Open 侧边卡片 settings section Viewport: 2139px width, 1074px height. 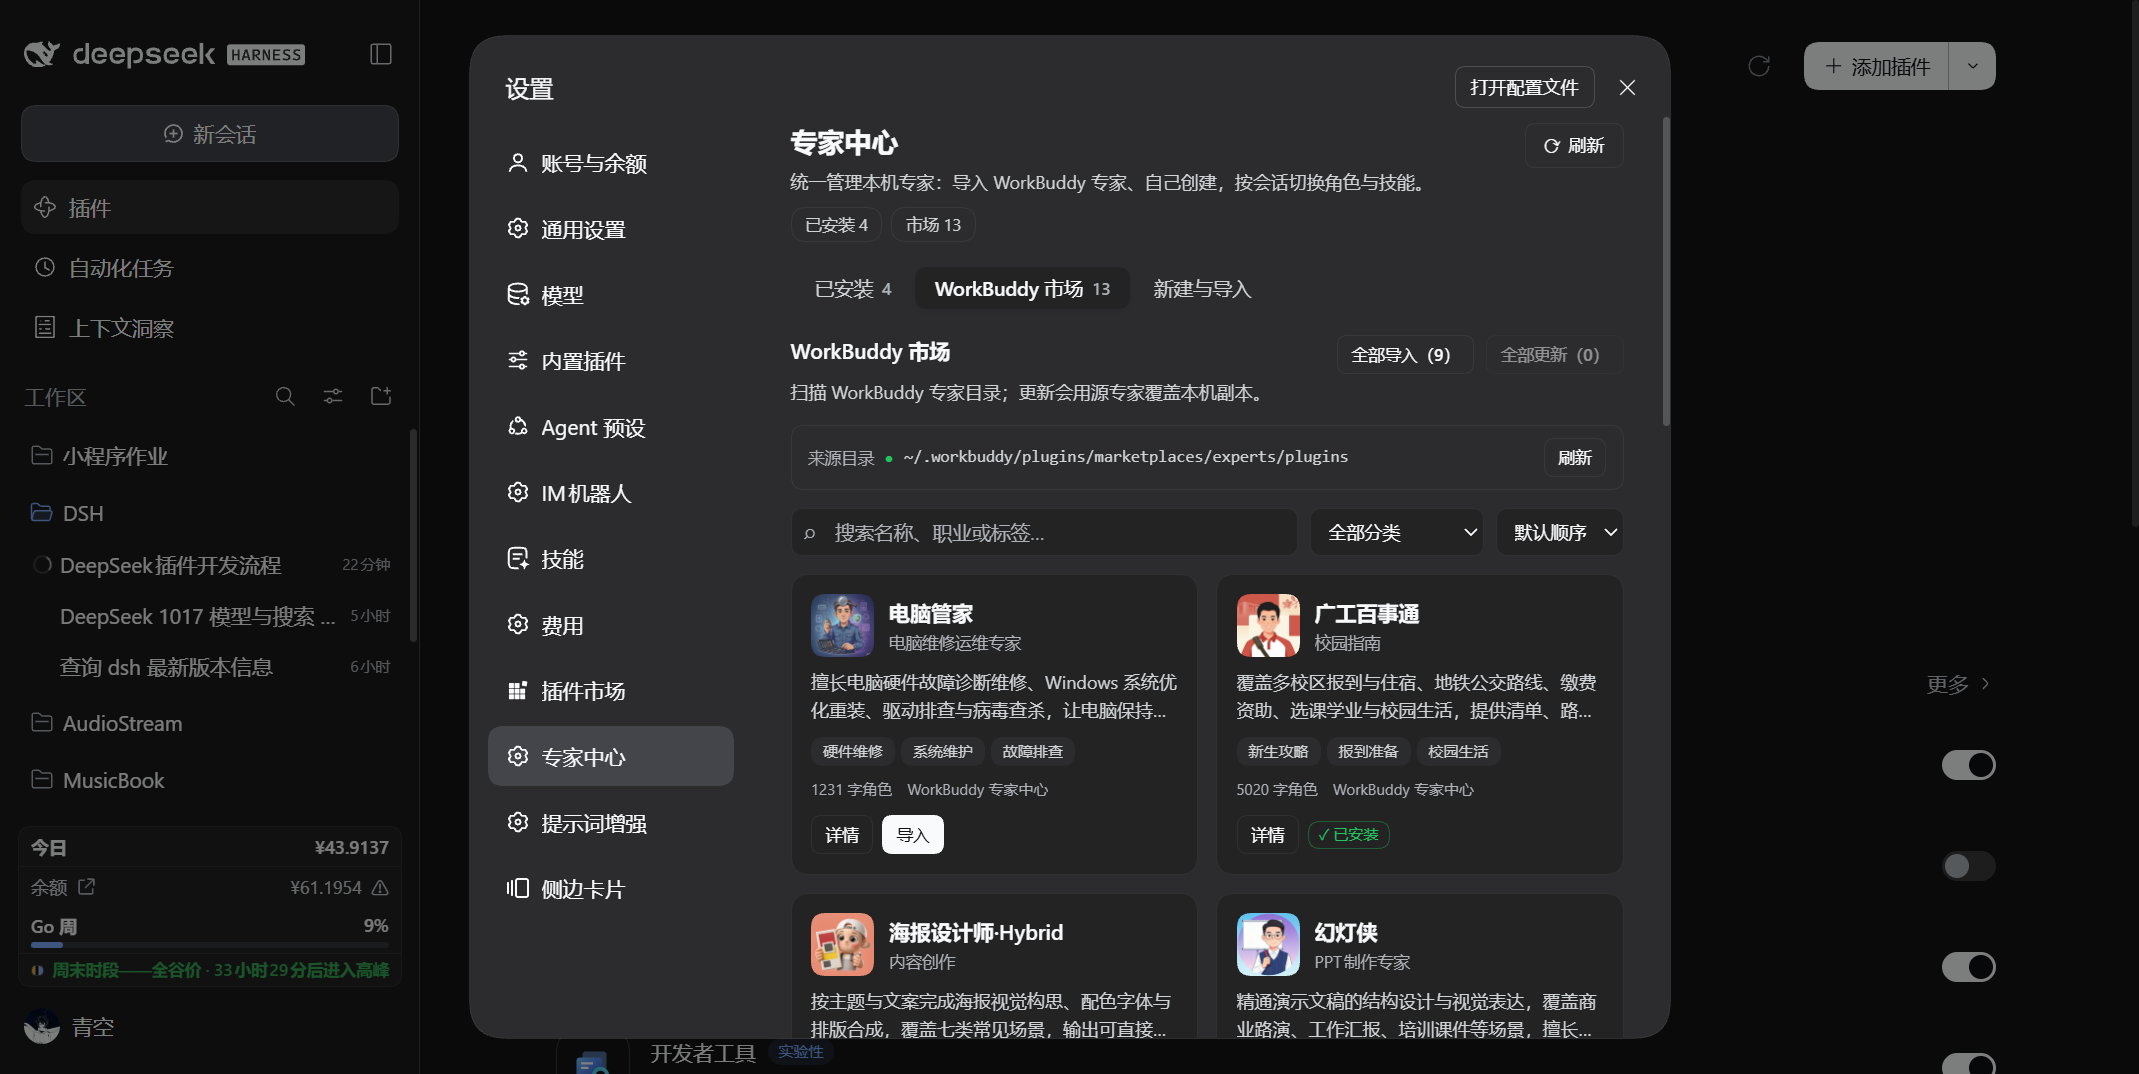pos(611,889)
